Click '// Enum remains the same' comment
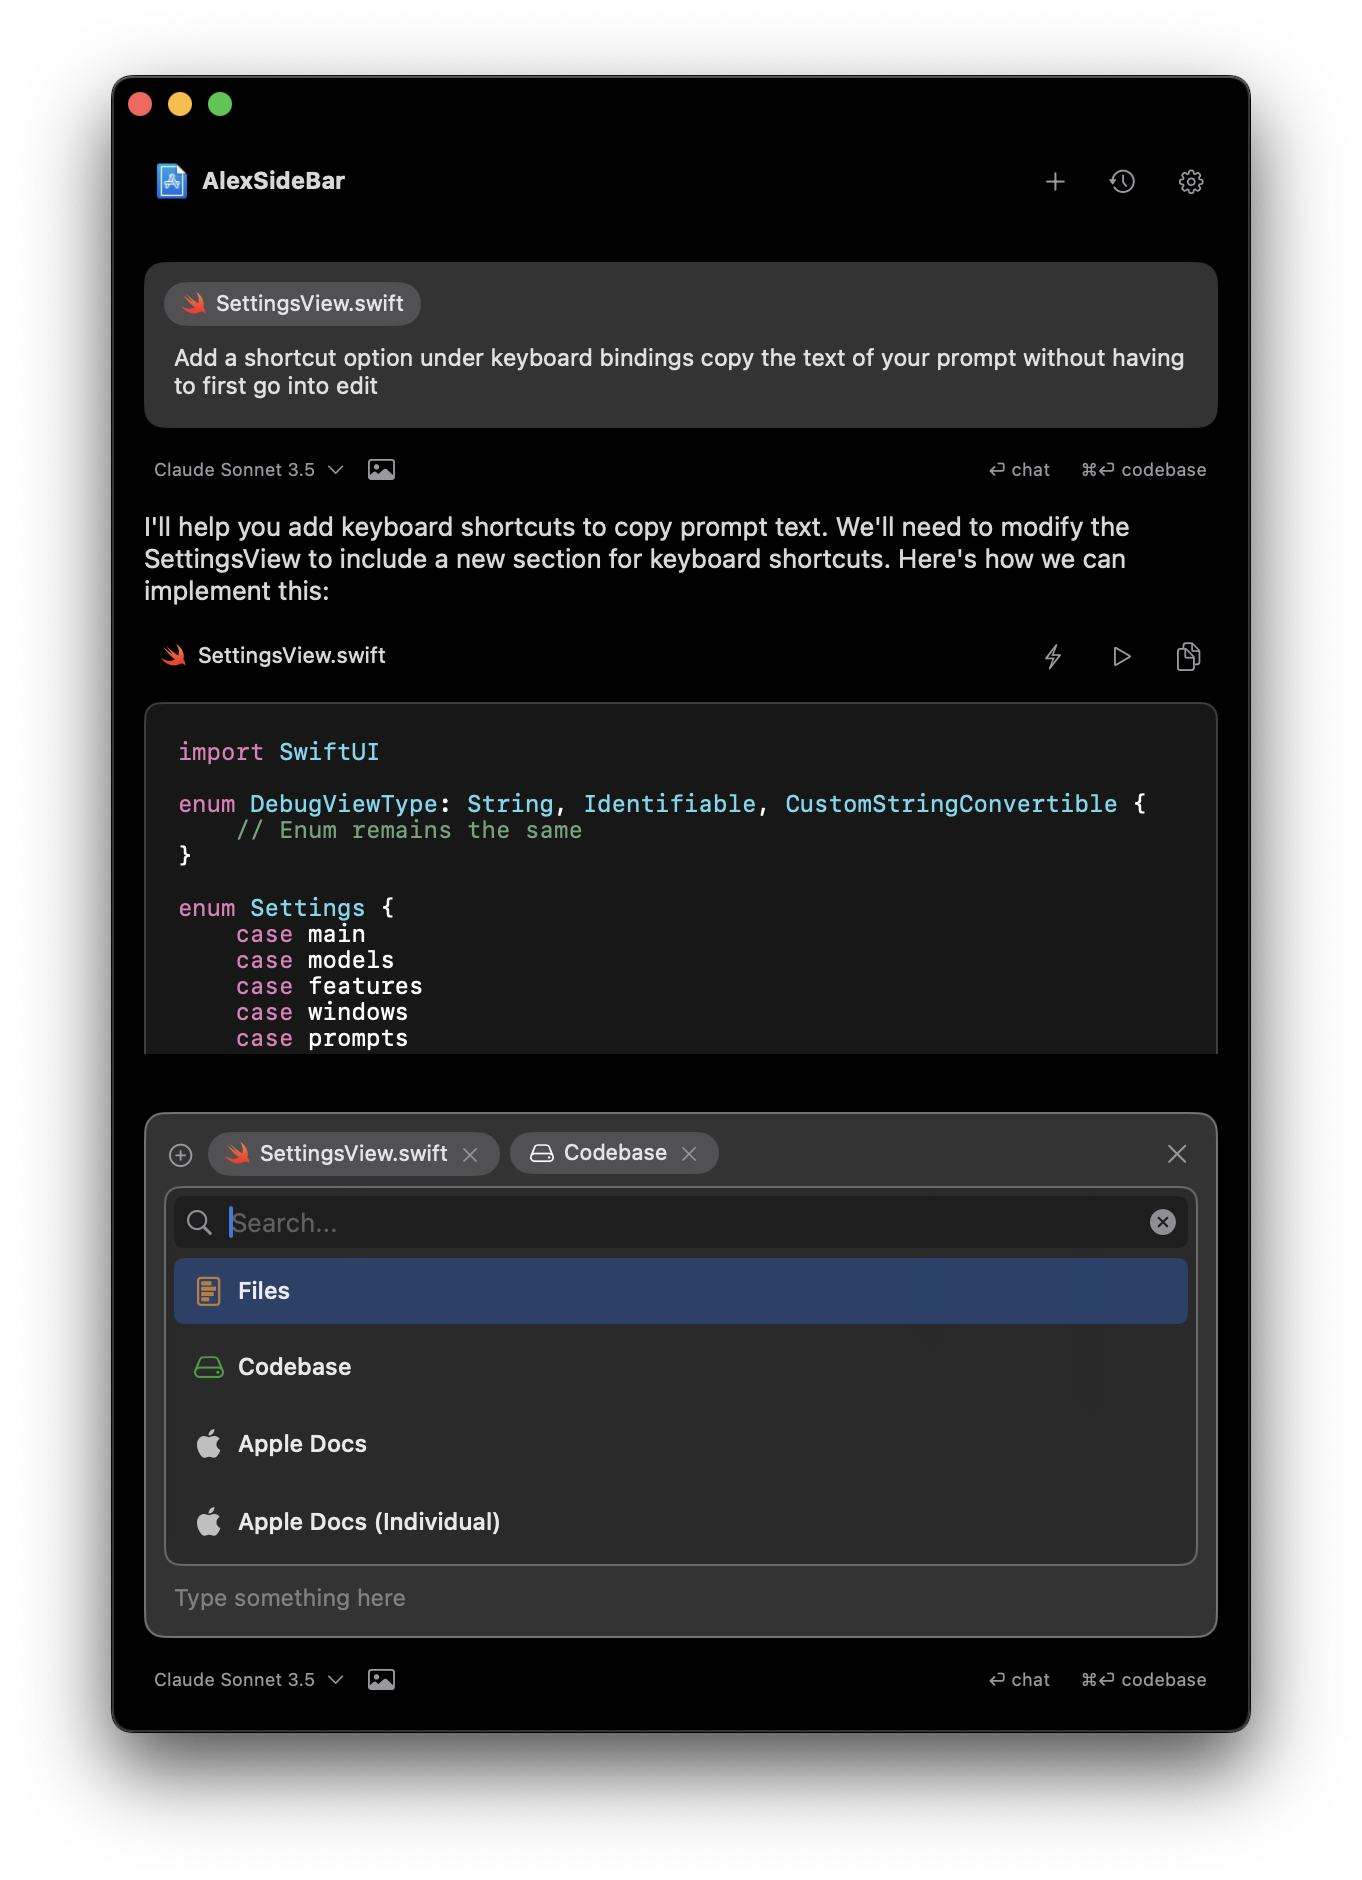The height and width of the screenshot is (1880, 1362). pyautogui.click(x=409, y=830)
